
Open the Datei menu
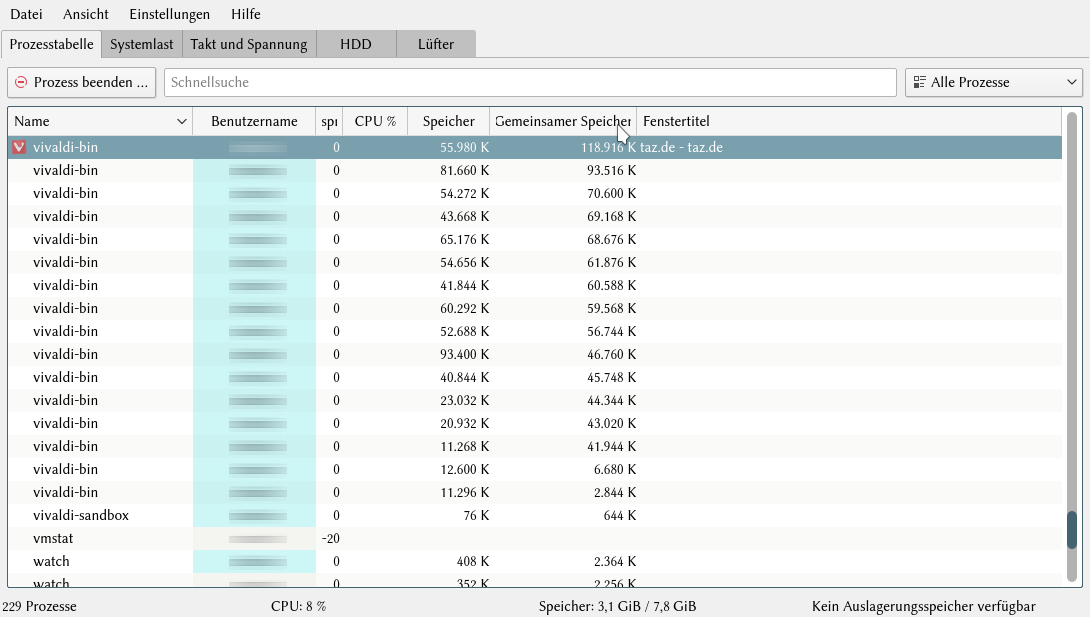click(x=26, y=14)
